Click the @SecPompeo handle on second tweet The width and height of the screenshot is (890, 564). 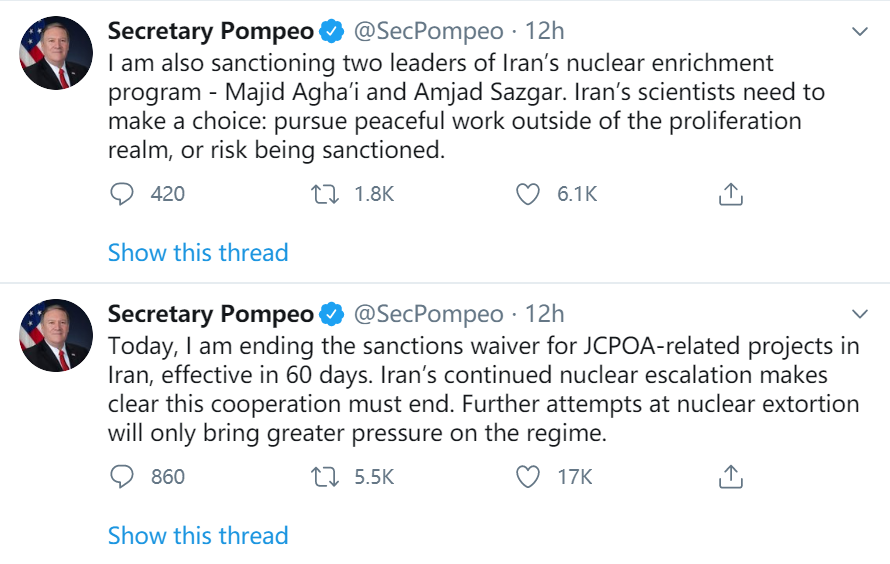point(428,314)
